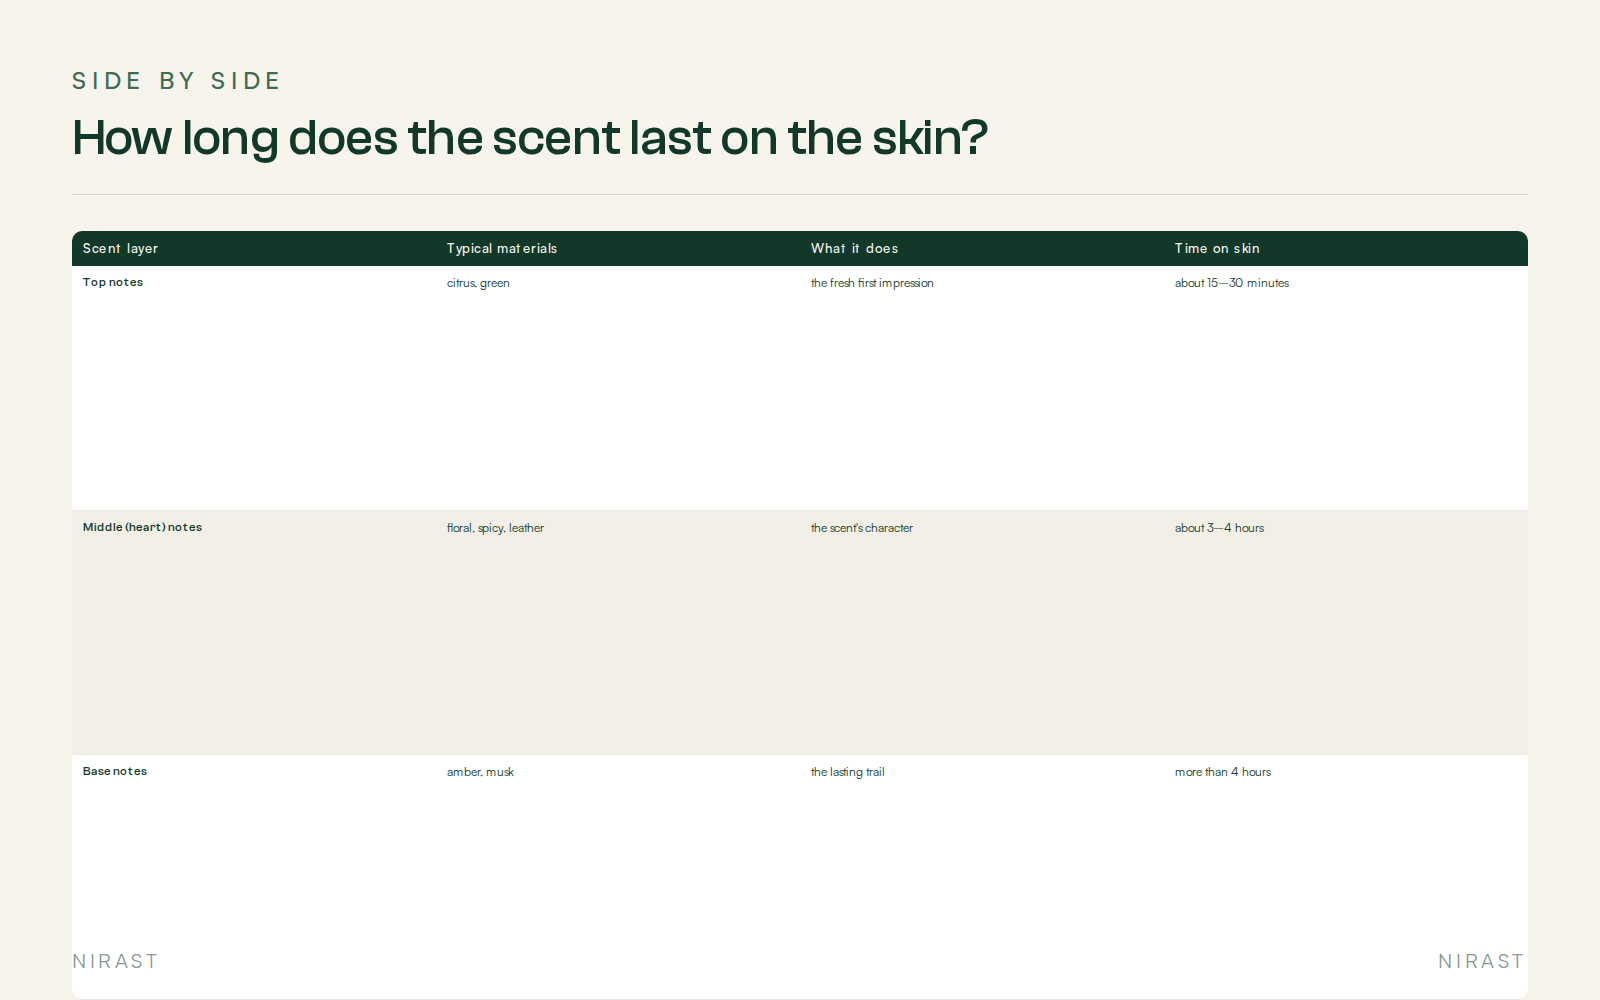Click the 'What it does' column header

(x=854, y=249)
